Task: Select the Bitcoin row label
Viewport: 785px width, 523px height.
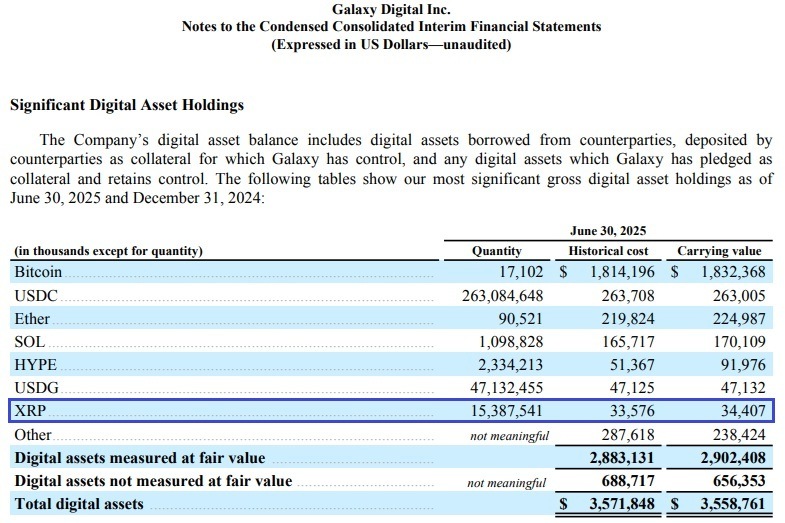Action: [38, 272]
